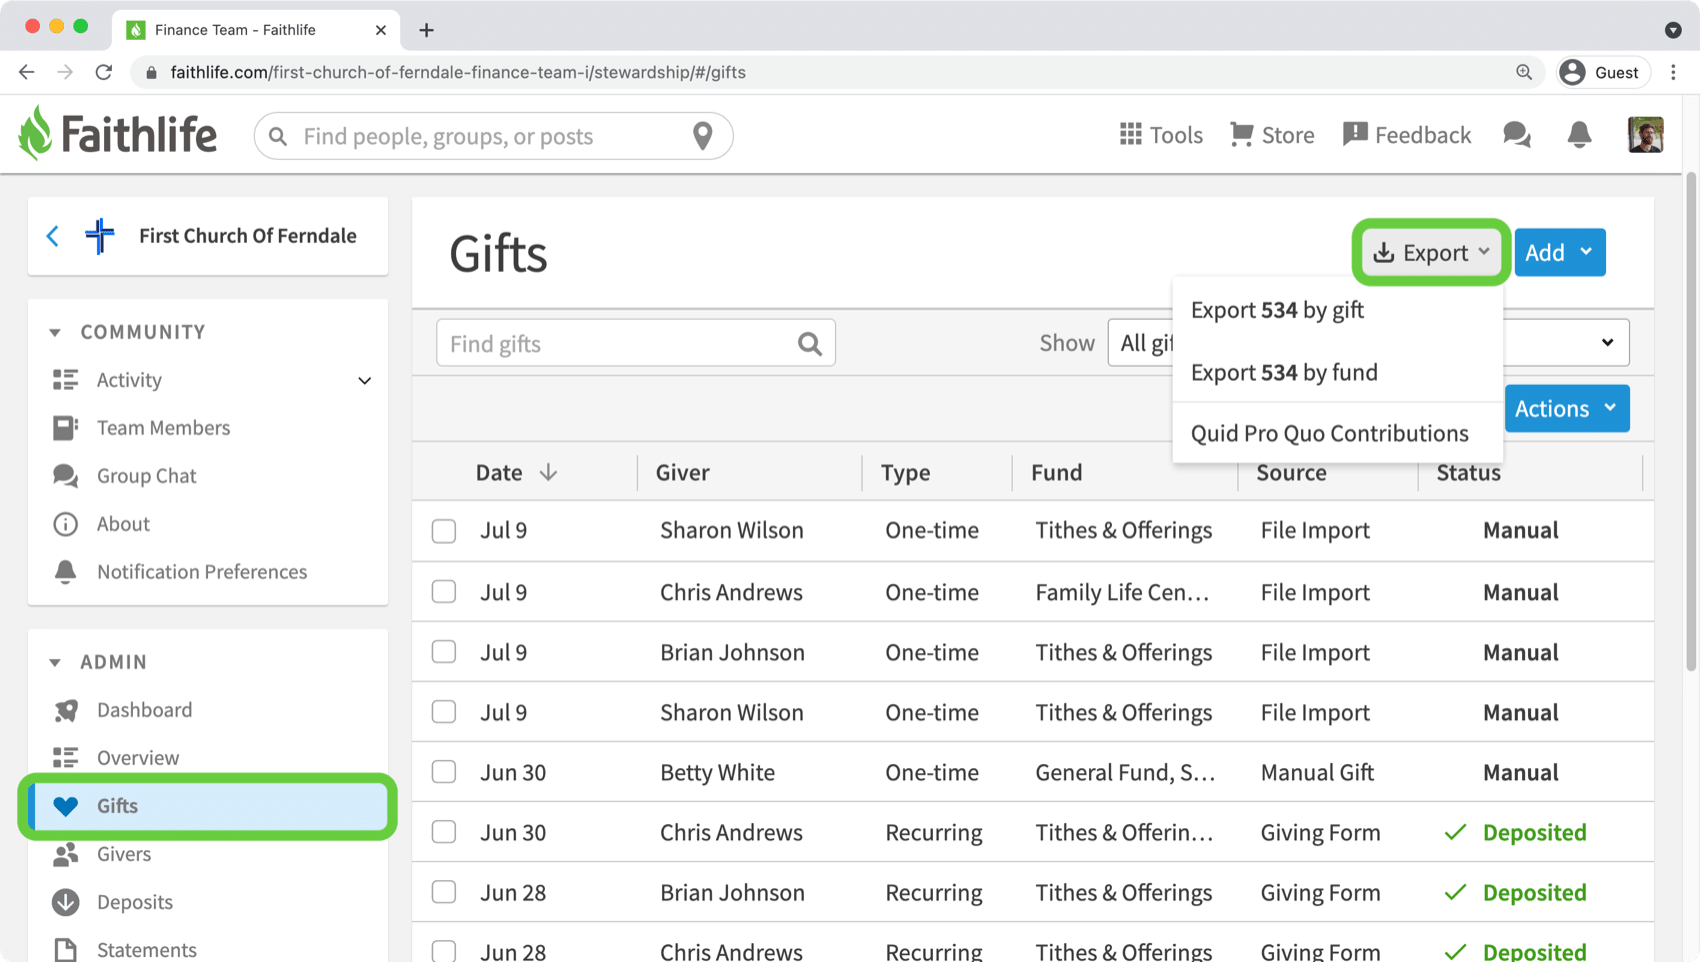Click the Betty White giver cell
Image resolution: width=1700 pixels, height=962 pixels.
point(717,772)
